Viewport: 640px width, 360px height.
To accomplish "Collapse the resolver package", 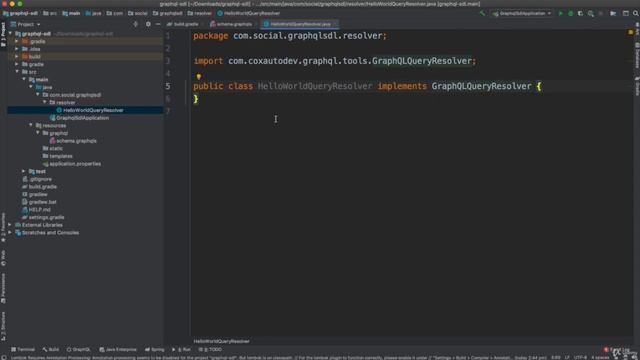I will pos(44,102).
